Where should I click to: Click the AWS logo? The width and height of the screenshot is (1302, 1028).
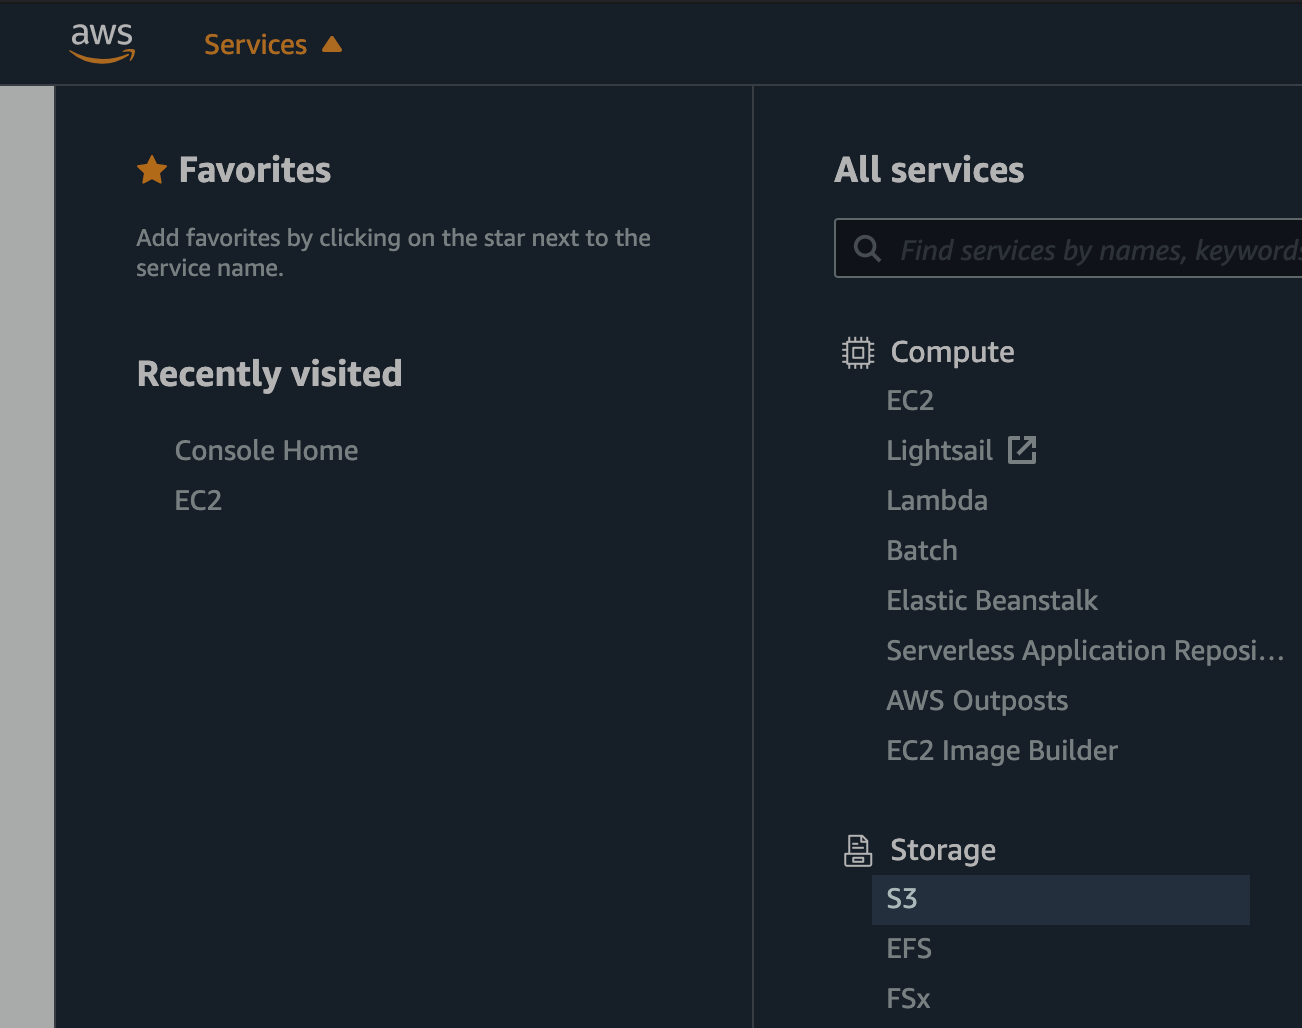pyautogui.click(x=102, y=43)
